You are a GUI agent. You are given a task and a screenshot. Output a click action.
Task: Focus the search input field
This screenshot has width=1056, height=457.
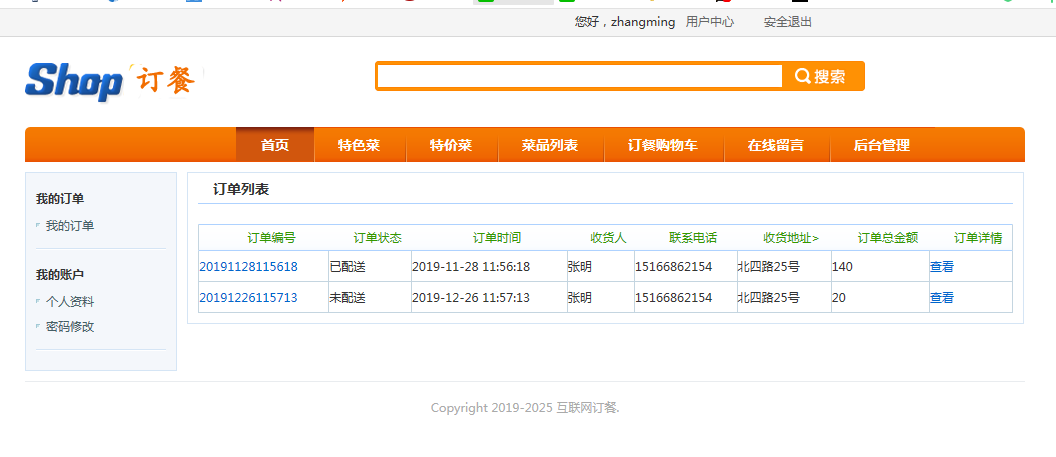[x=579, y=77]
